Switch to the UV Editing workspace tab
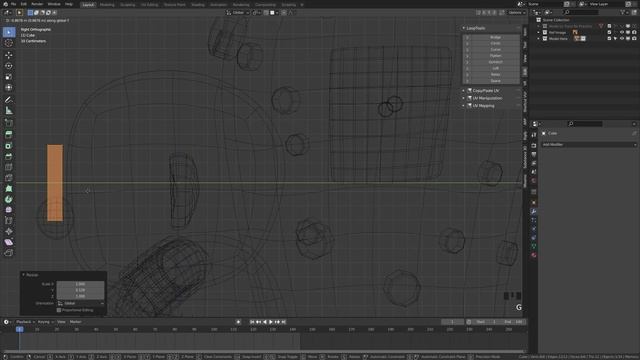This screenshot has height=360, width=640. point(149,4)
